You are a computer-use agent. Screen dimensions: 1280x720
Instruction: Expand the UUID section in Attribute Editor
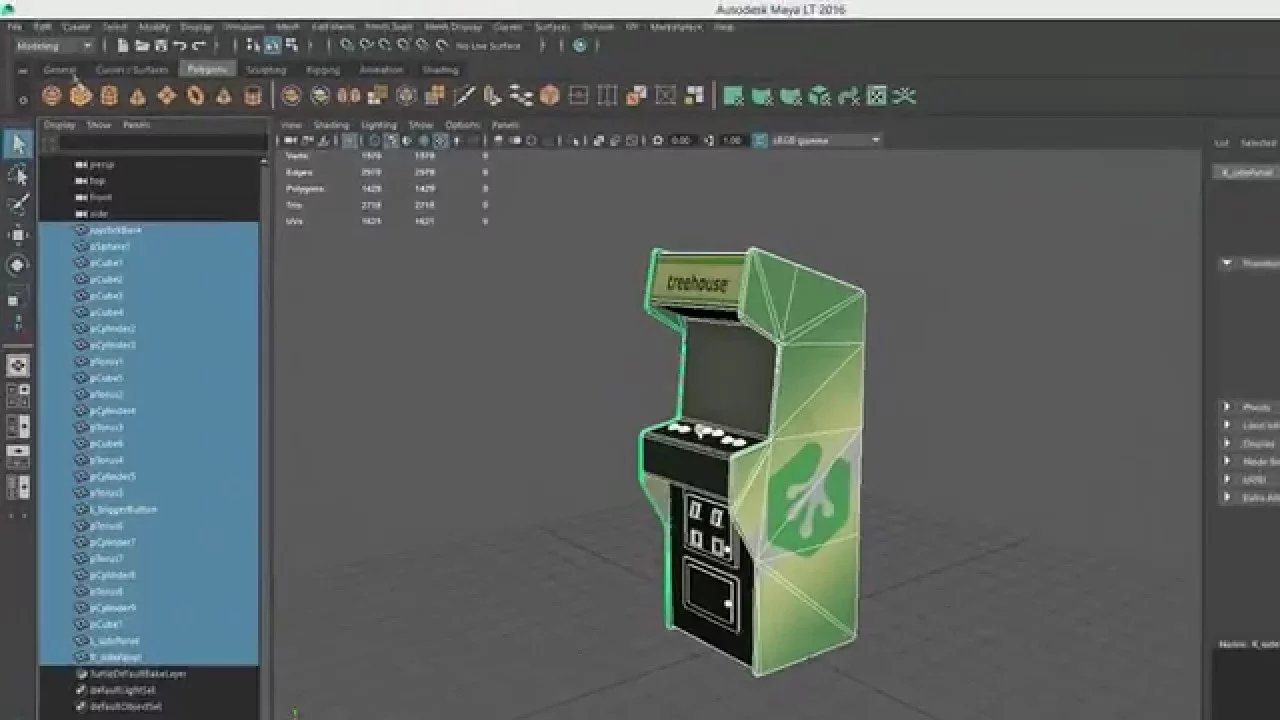point(1227,479)
